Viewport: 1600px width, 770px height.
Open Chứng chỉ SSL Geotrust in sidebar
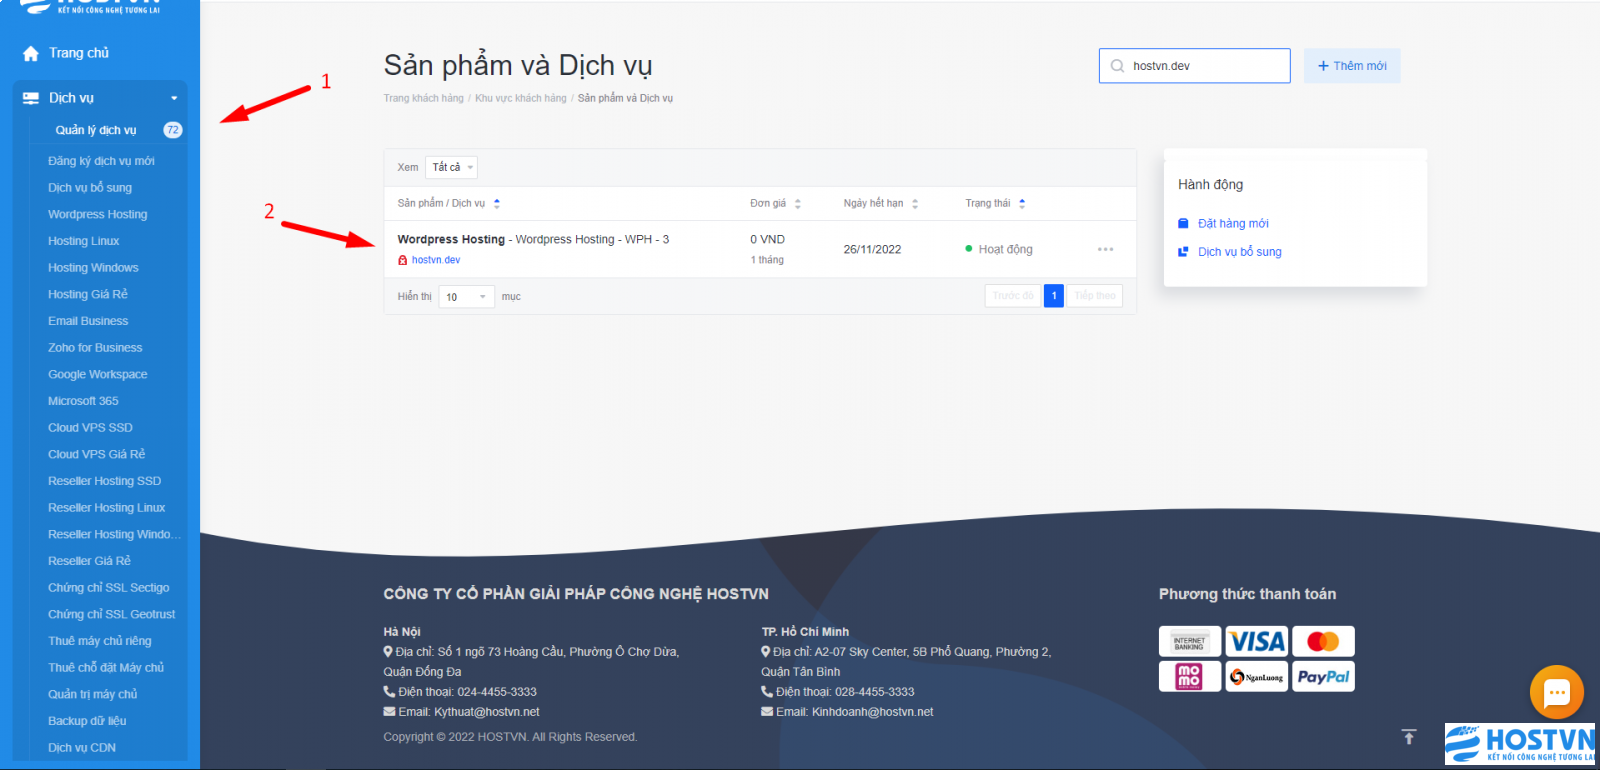point(112,614)
